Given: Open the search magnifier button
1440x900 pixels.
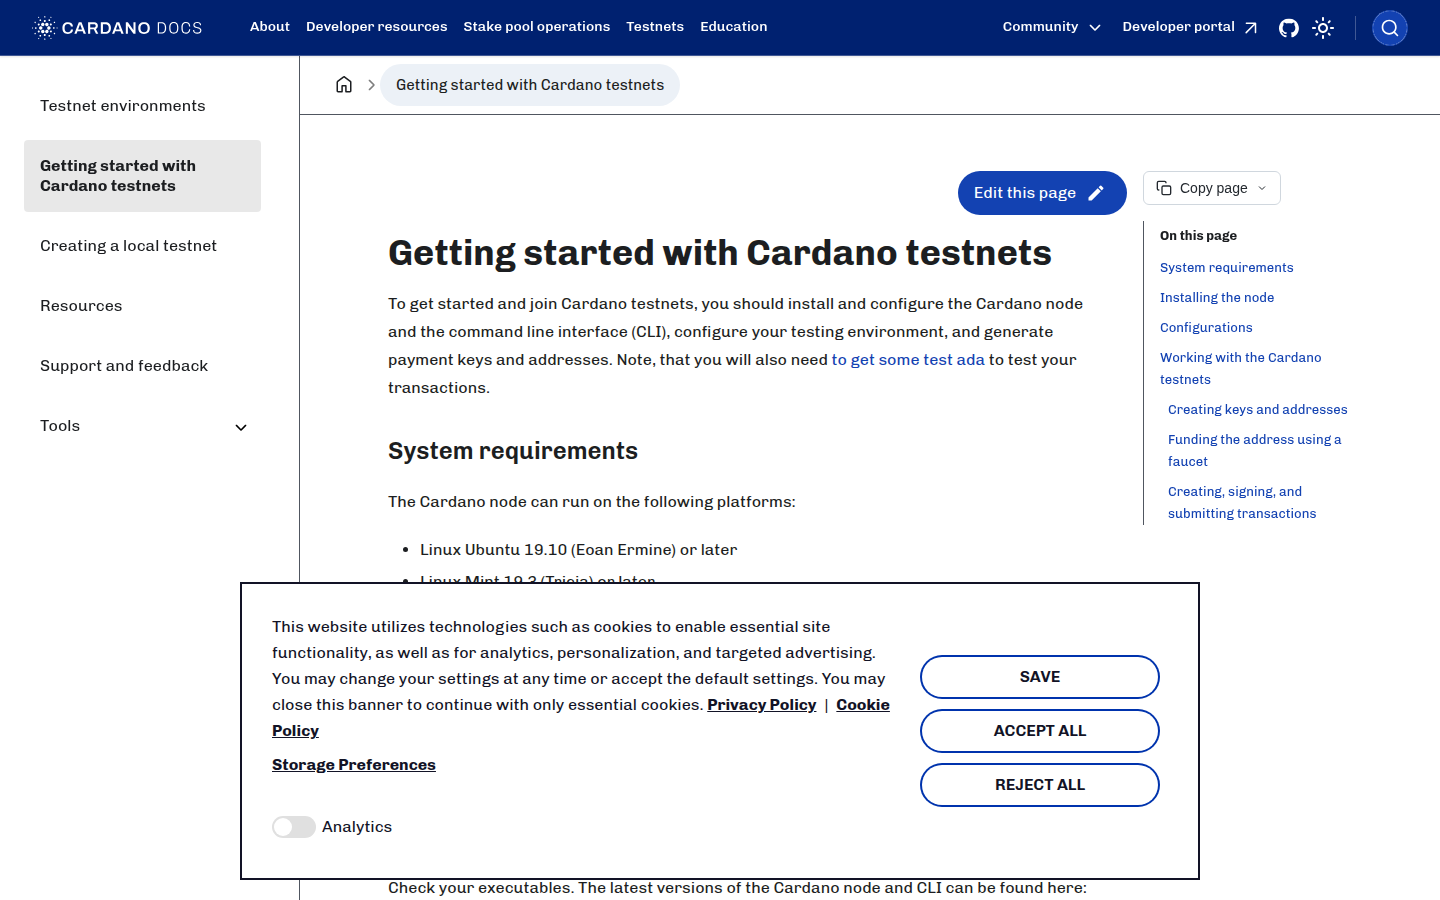Looking at the screenshot, I should coord(1390,28).
